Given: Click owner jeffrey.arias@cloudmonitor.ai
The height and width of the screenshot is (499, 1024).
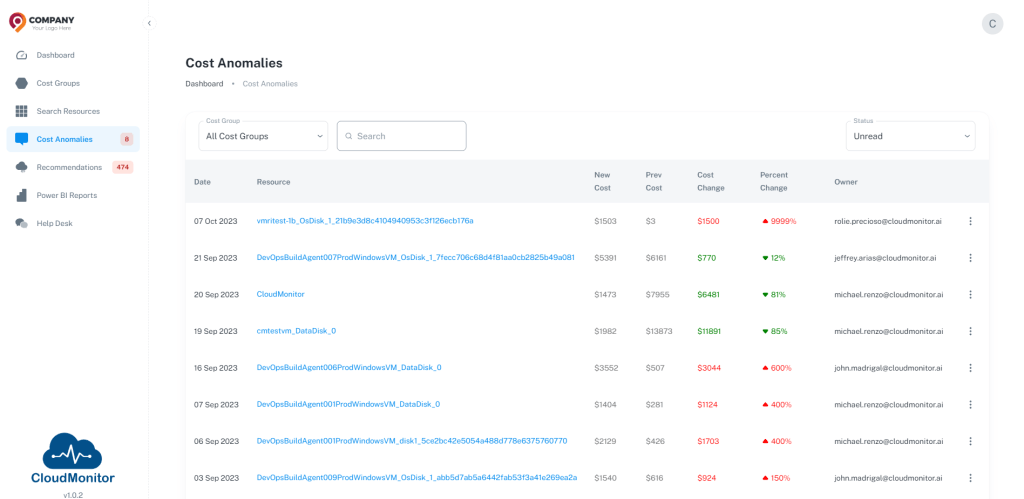Looking at the screenshot, I should [886, 258].
